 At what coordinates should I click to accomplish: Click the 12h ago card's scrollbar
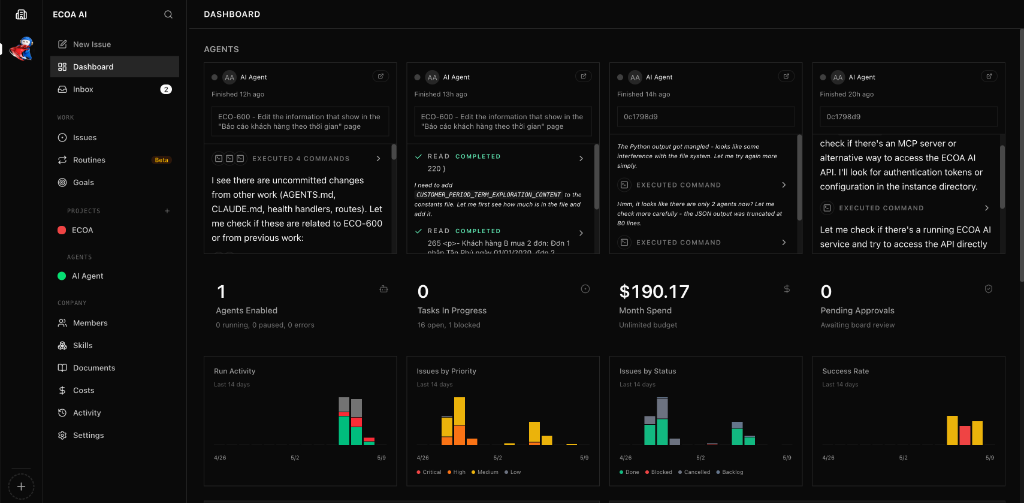click(x=394, y=152)
